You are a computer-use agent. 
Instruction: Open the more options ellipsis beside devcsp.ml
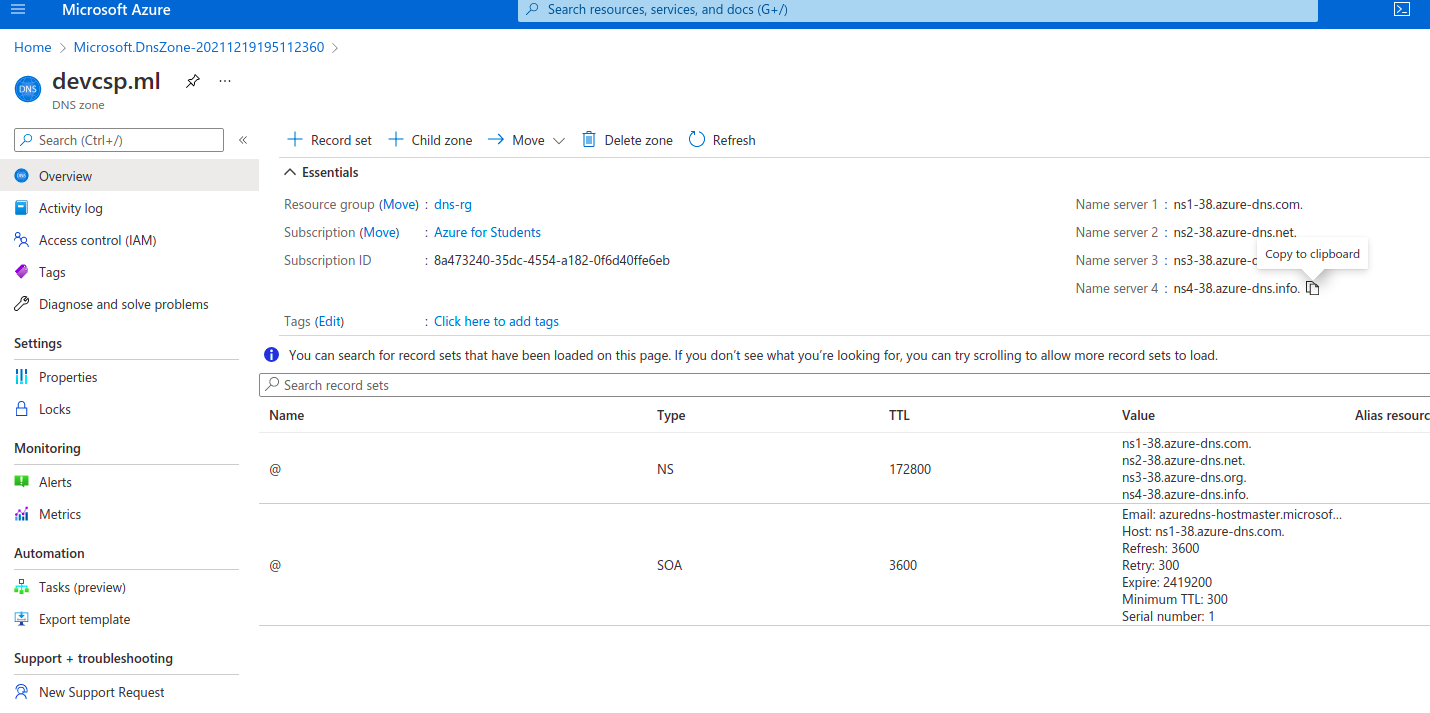point(225,82)
